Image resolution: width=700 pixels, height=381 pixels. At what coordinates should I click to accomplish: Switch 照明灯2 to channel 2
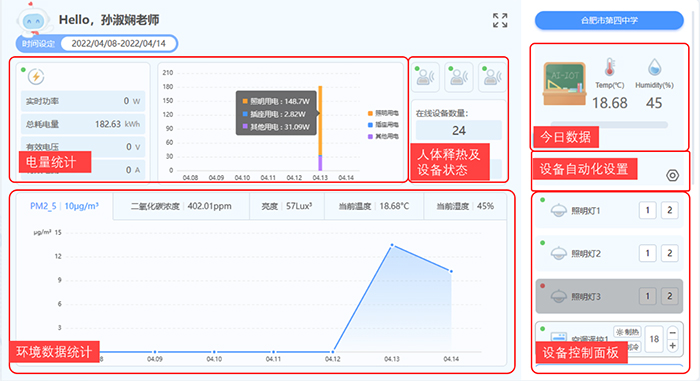(x=670, y=253)
